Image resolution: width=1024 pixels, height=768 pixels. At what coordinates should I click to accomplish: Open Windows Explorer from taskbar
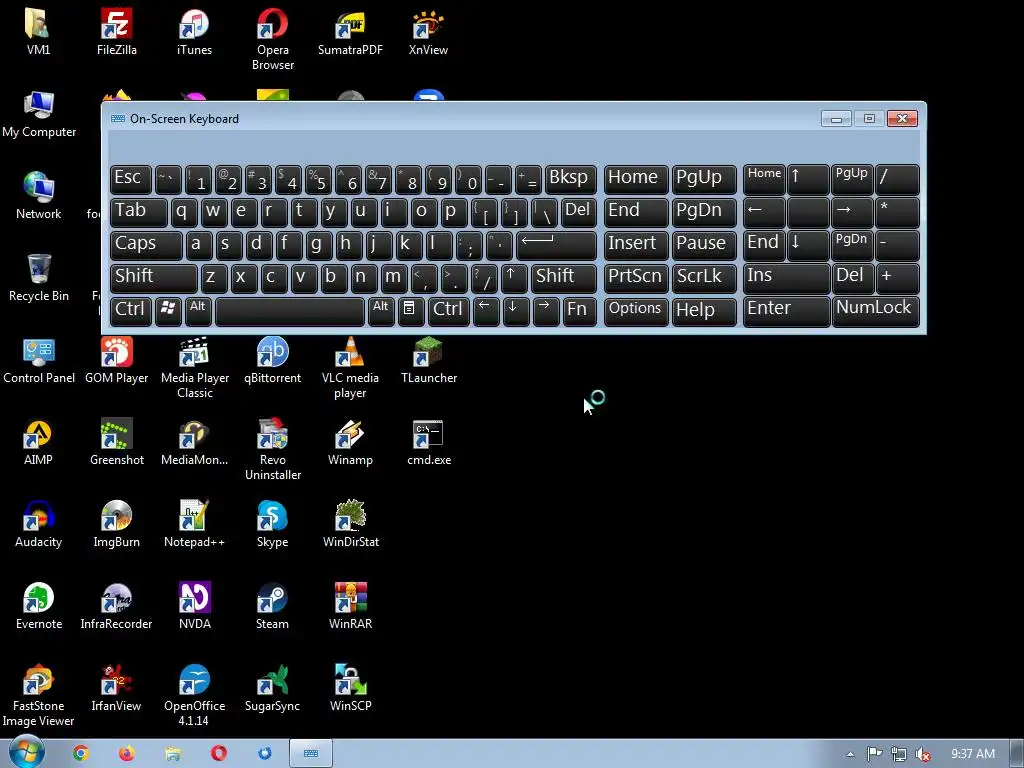pos(172,753)
